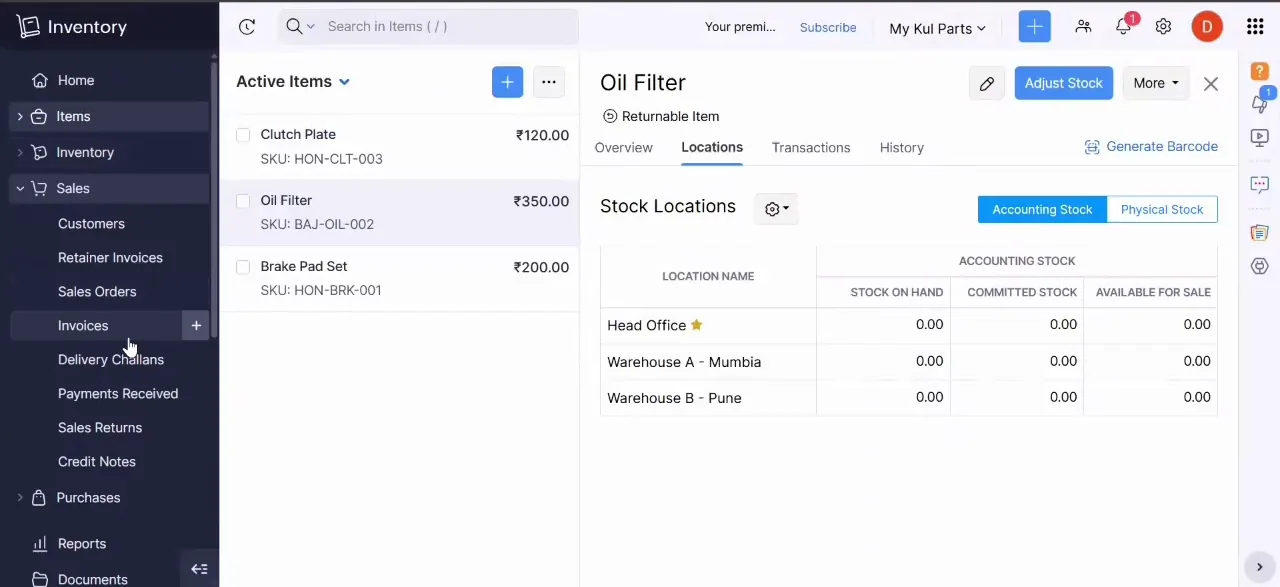This screenshot has width=1280, height=587.
Task: Open the settings gear in the header
Action: (1163, 27)
